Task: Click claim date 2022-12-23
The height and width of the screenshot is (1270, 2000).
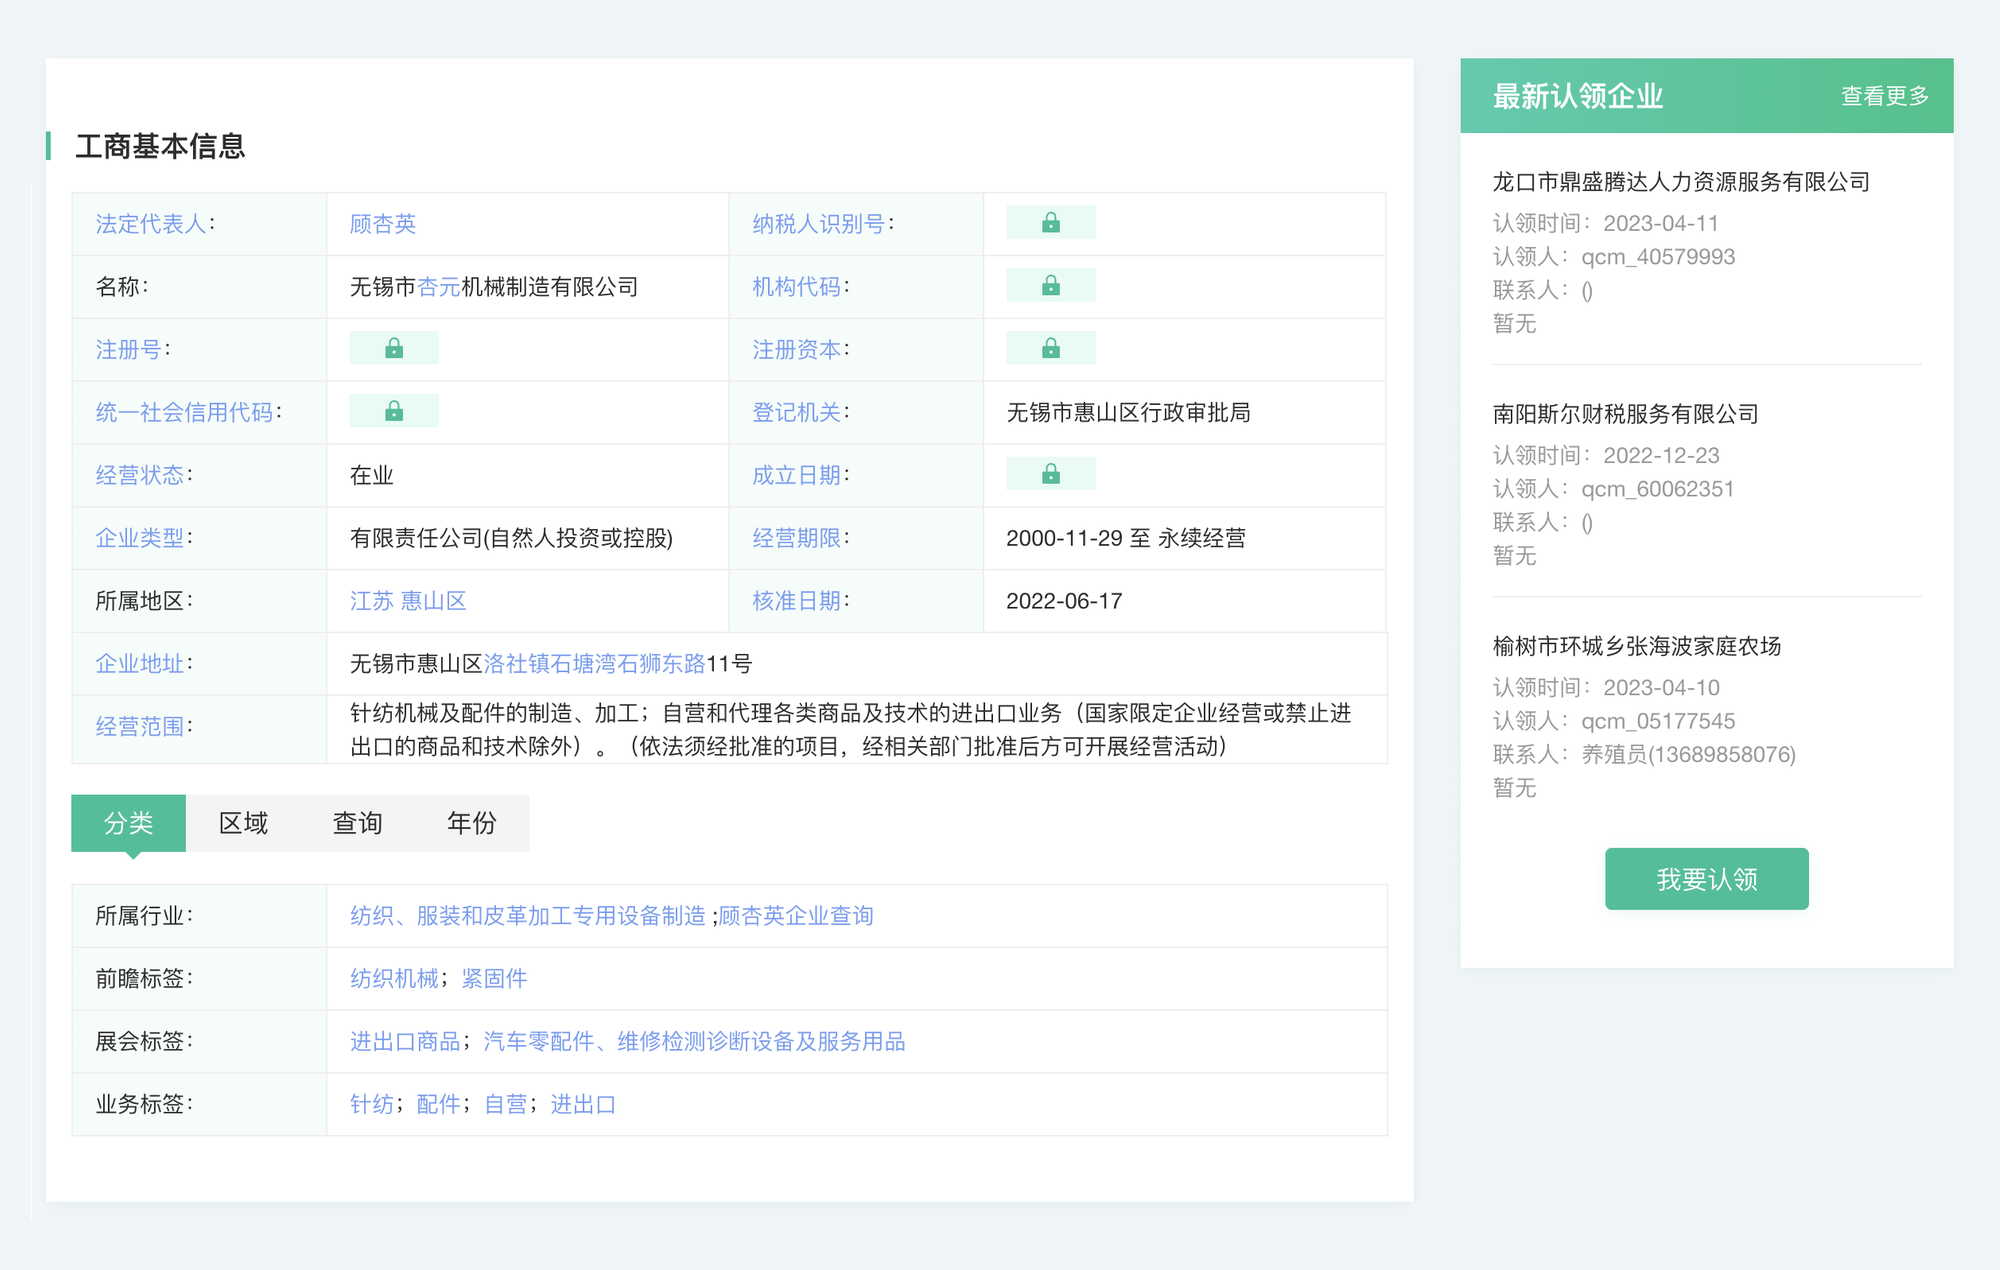Action: pyautogui.click(x=1661, y=456)
